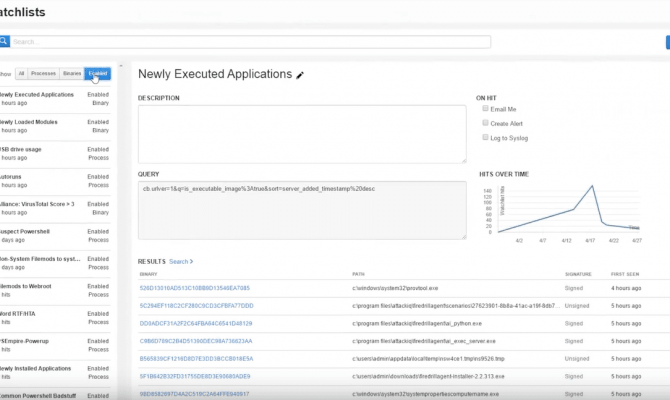Image resolution: width=670 pixels, height=400 pixels.
Task: Toggle the Log to Syslog checkbox
Action: [486, 137]
